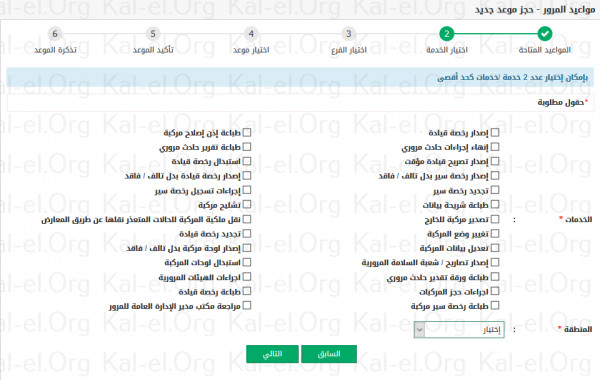Screen dimensions: 600x380
Task: Tick 'إصدار تصاريح / شعبة السلامة المرورية'
Action: coord(495,262)
